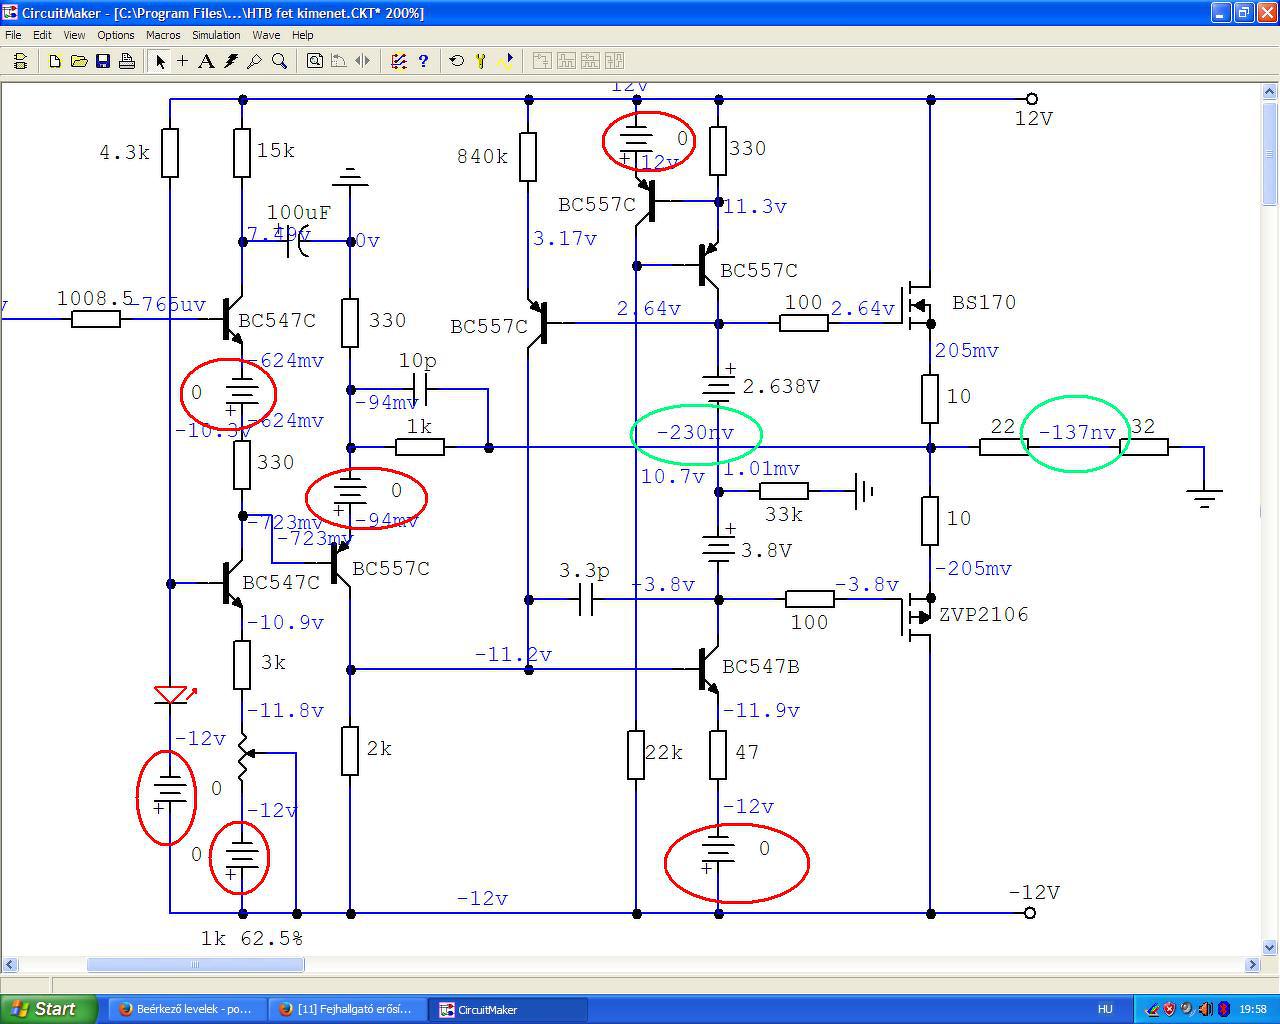Image resolution: width=1280 pixels, height=1024 pixels.
Task: Print the circuit using printer icon
Action: (x=127, y=61)
